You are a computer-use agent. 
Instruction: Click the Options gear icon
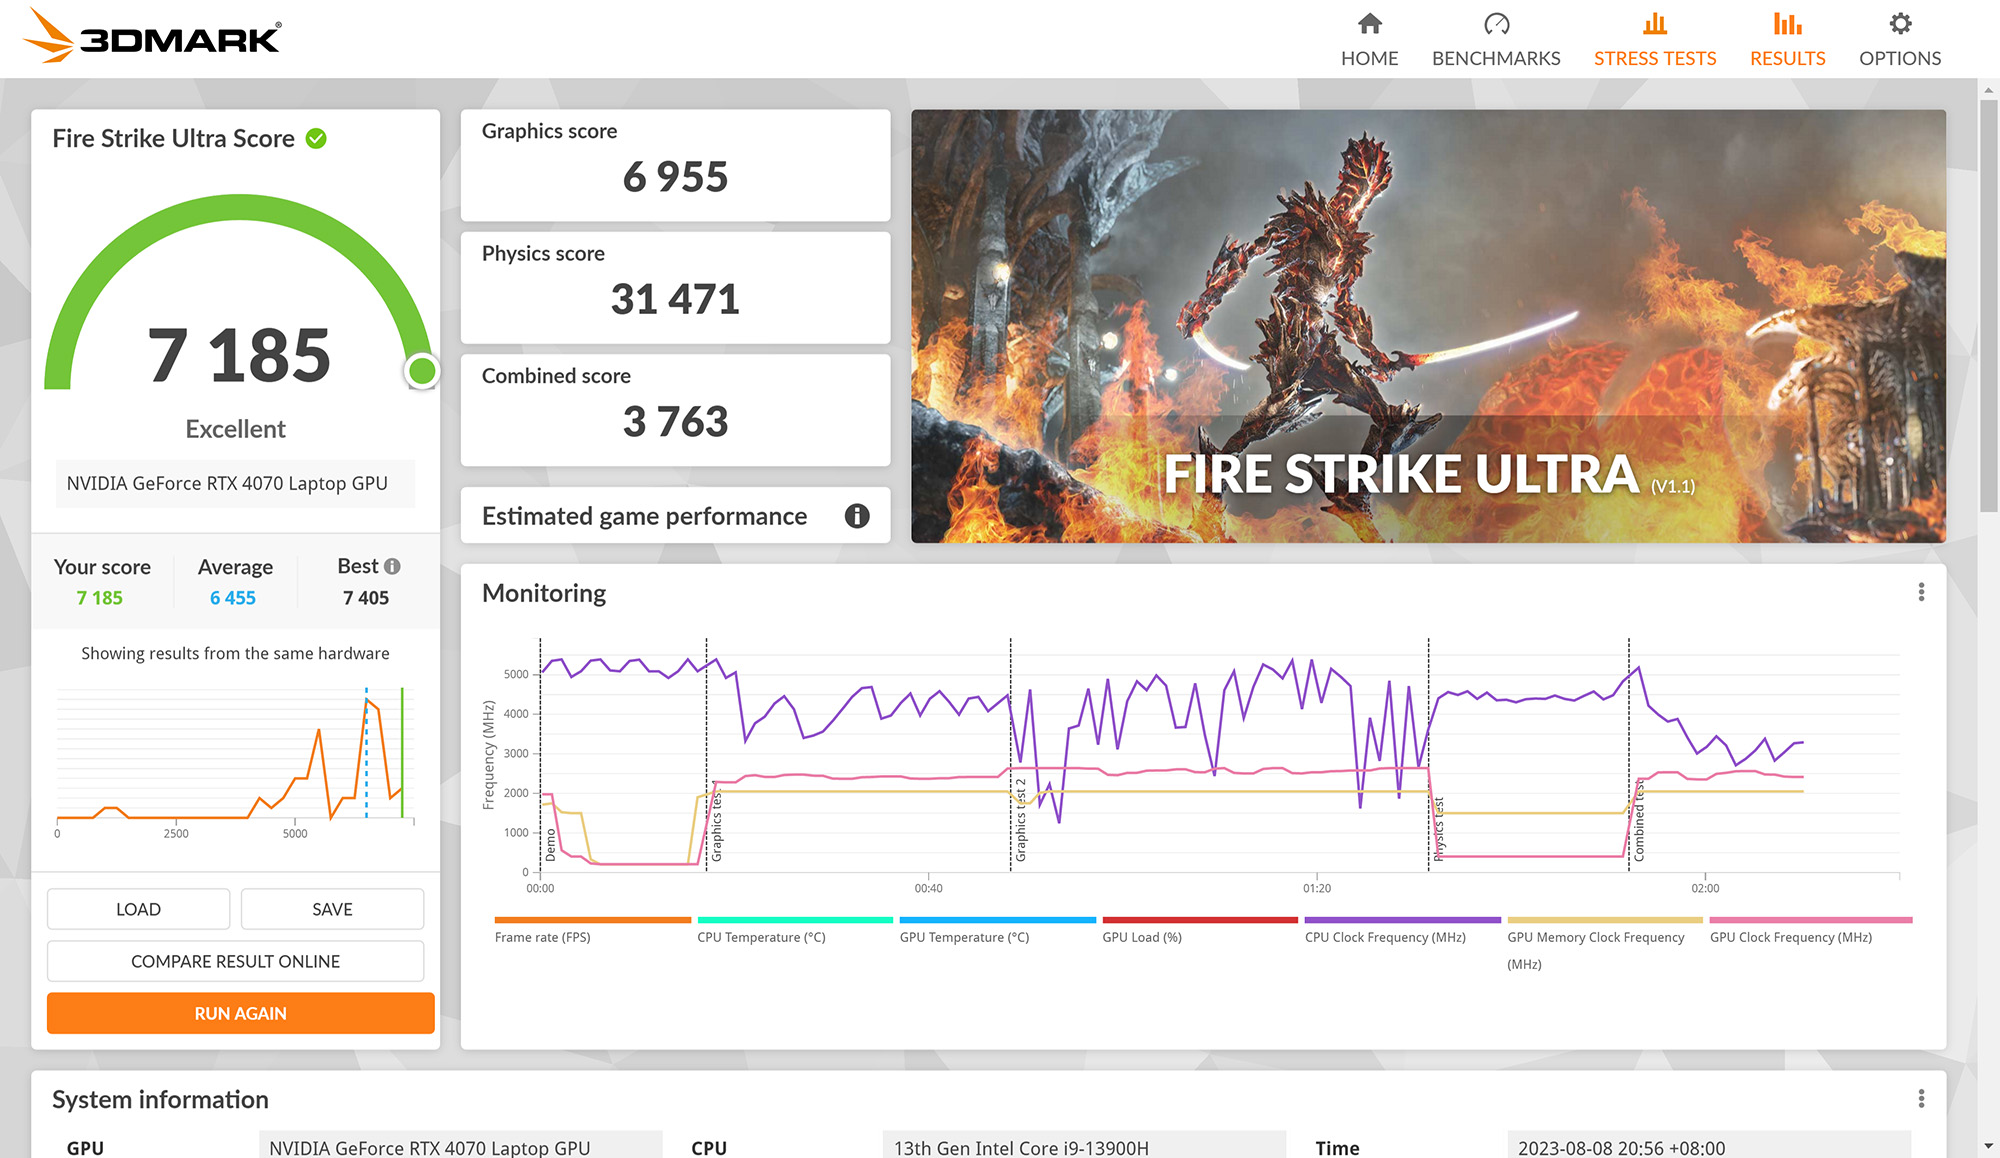1900,23
